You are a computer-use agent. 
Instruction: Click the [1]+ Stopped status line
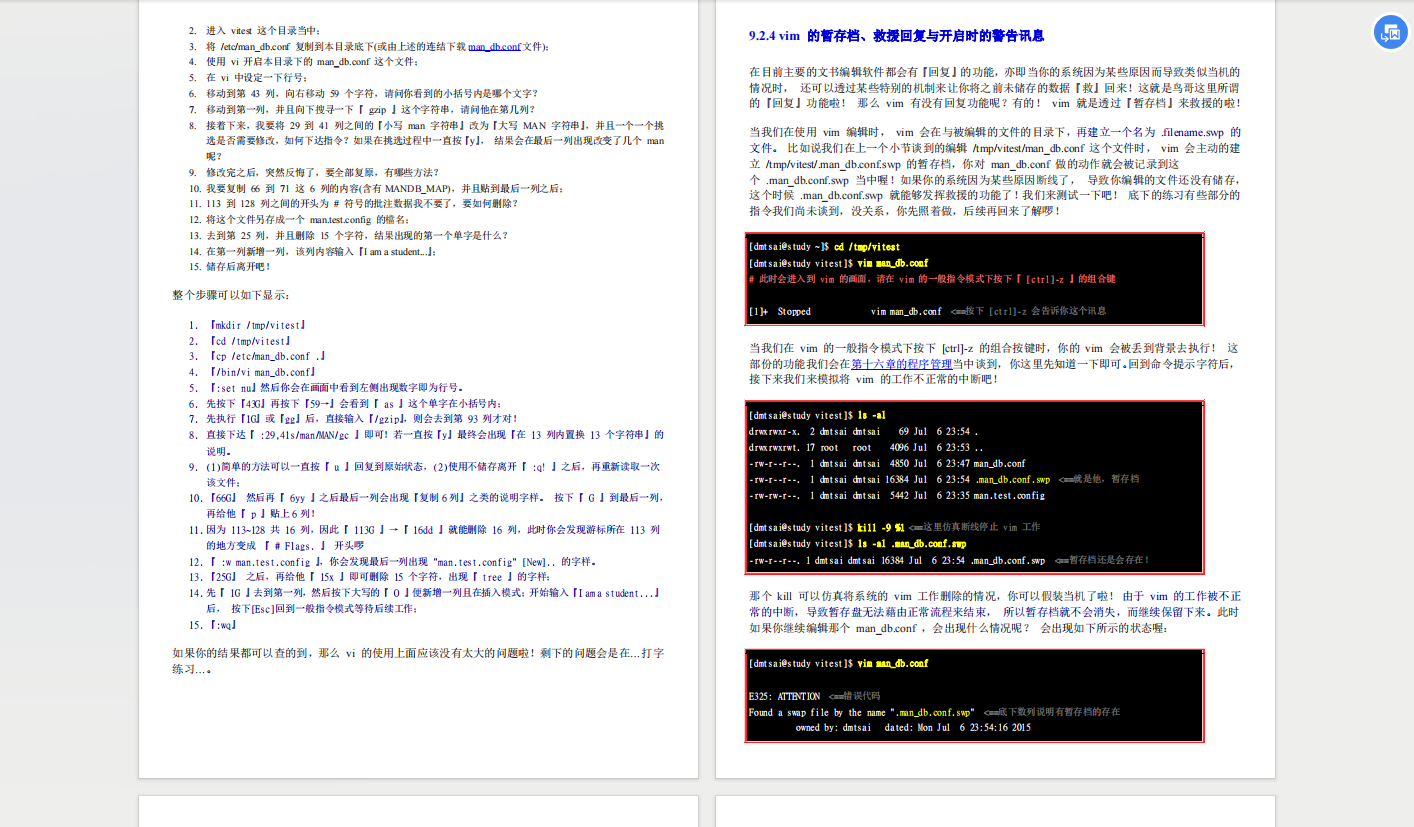[781, 311]
